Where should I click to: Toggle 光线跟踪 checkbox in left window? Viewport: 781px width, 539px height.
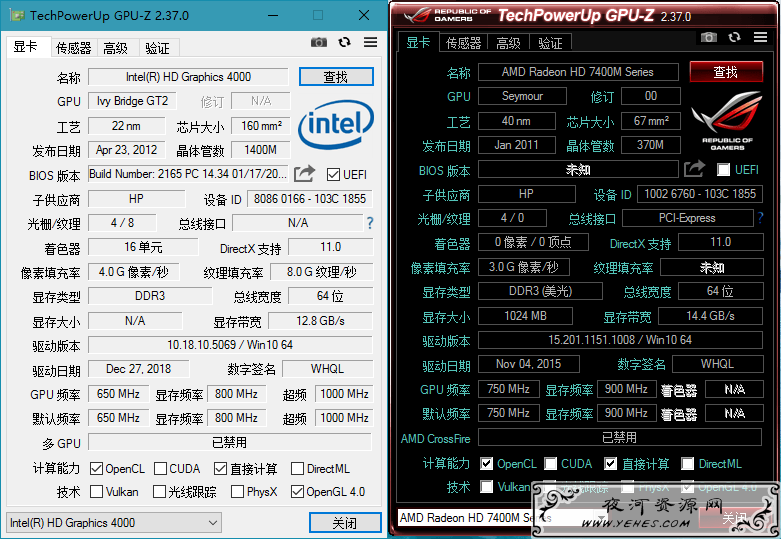[x=159, y=492]
